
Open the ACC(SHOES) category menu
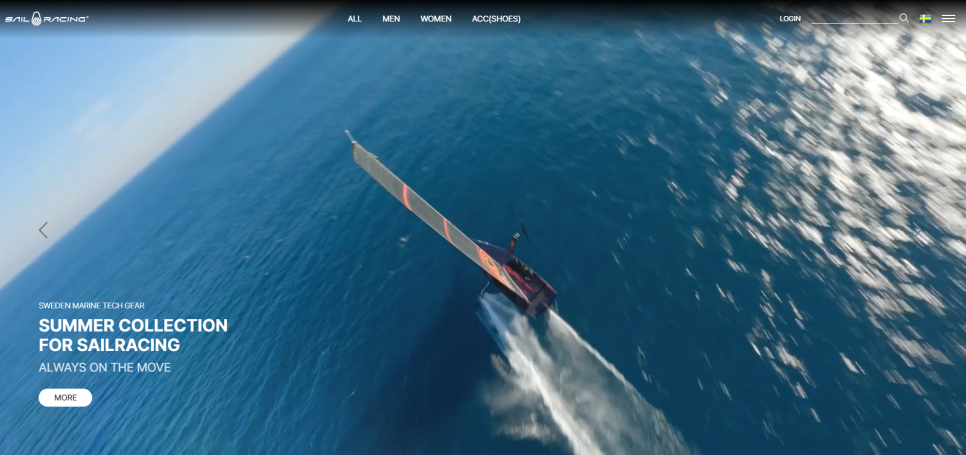(x=496, y=19)
